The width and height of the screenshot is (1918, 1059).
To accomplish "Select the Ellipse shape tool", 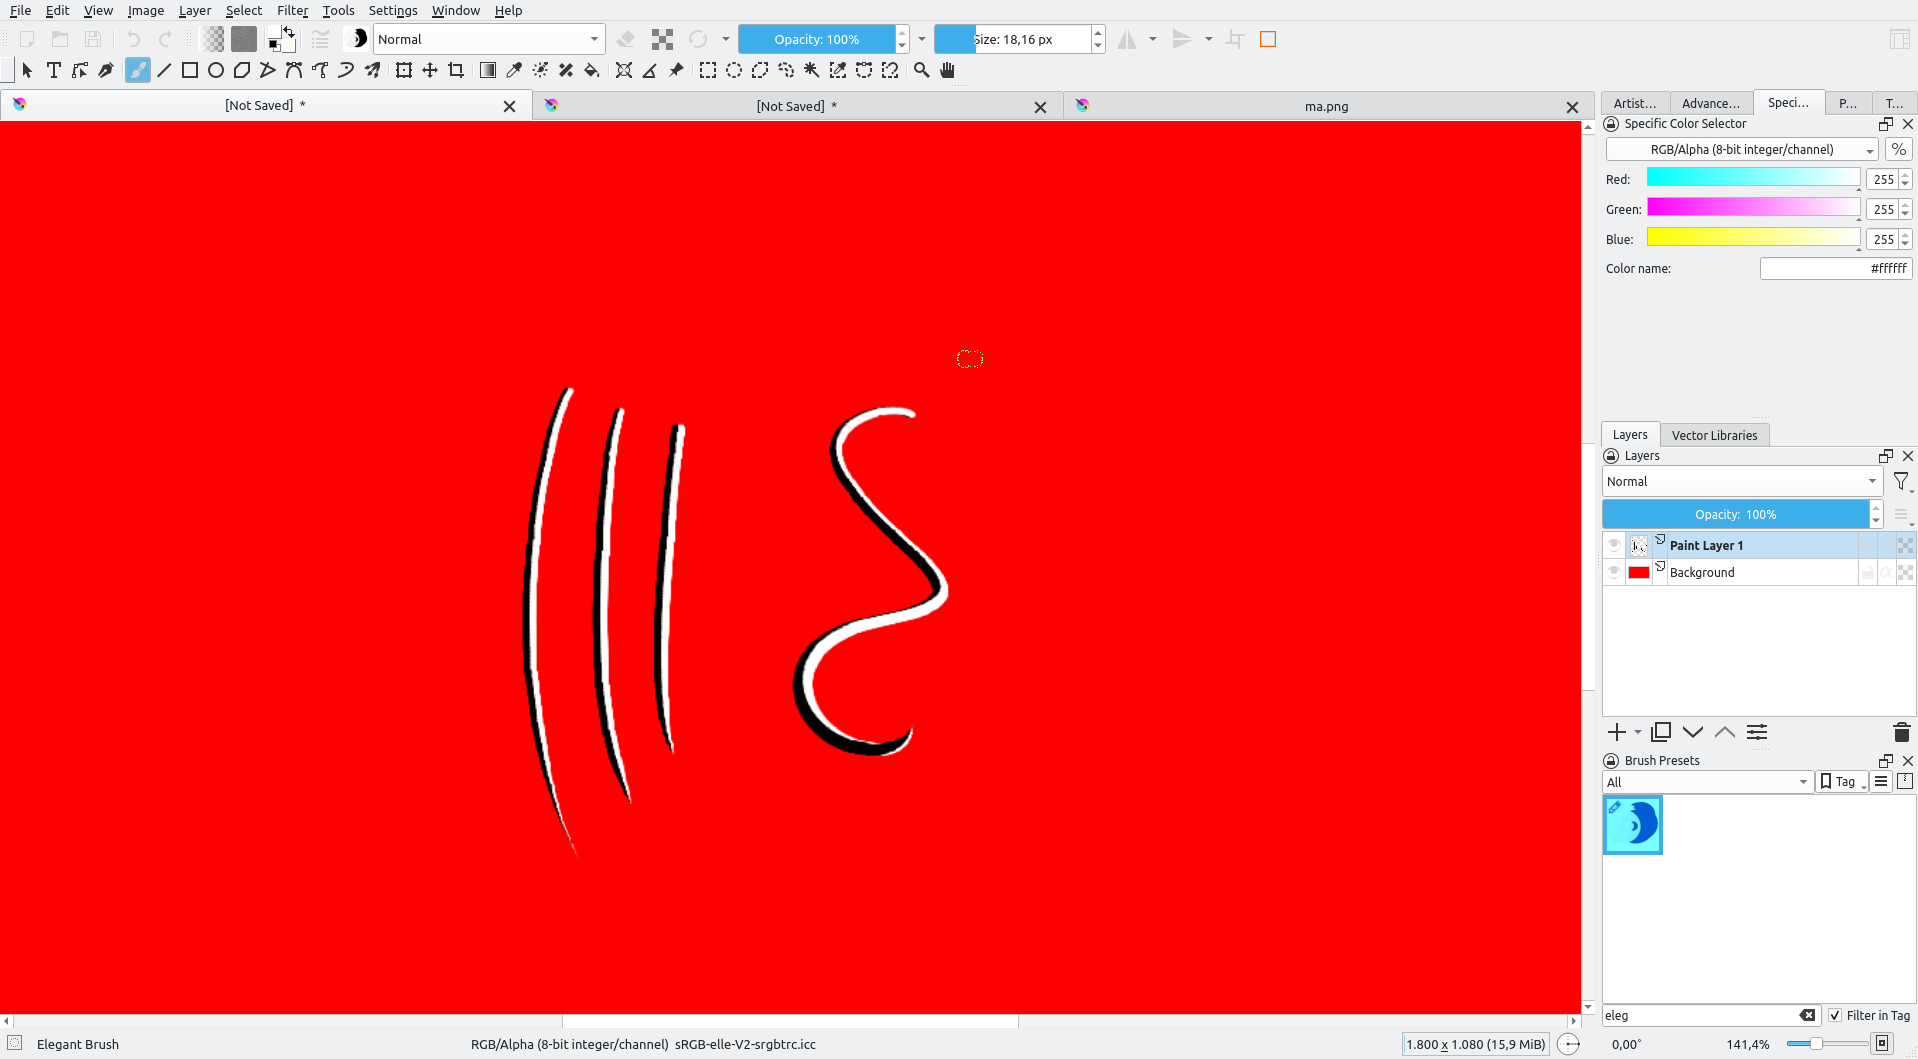I will point(215,70).
